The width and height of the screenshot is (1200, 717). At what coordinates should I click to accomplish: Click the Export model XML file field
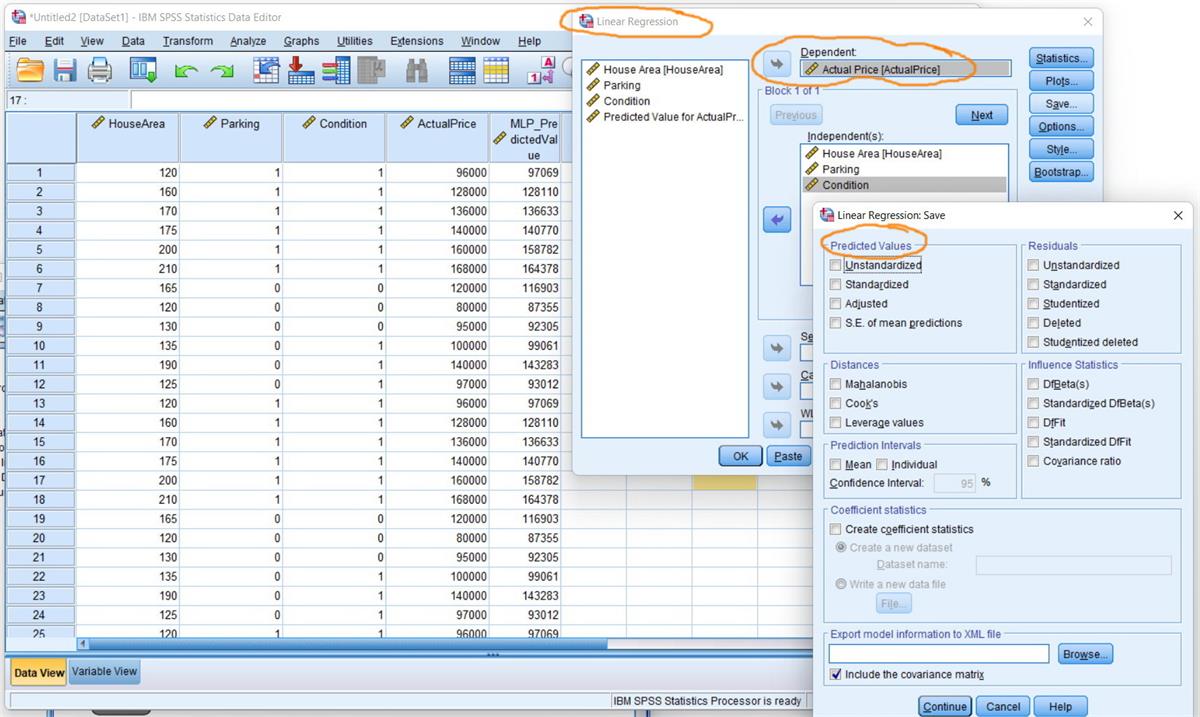[938, 654]
